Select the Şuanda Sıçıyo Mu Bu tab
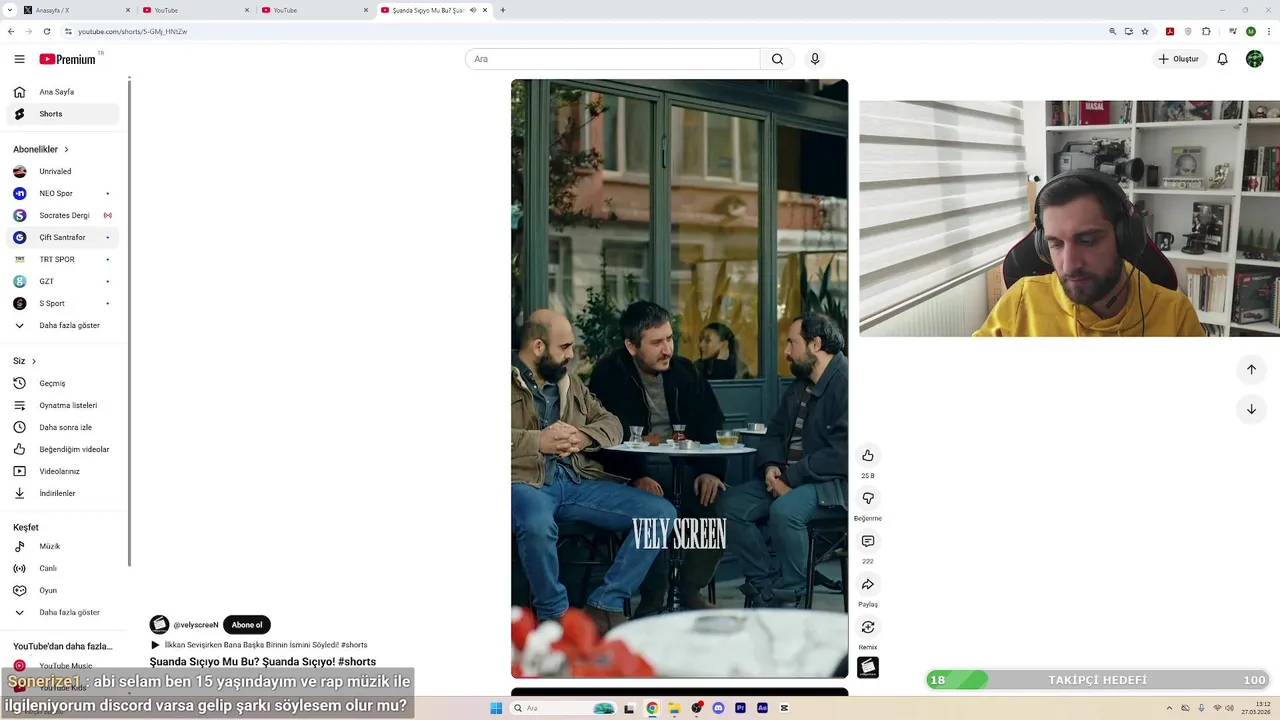 click(434, 10)
